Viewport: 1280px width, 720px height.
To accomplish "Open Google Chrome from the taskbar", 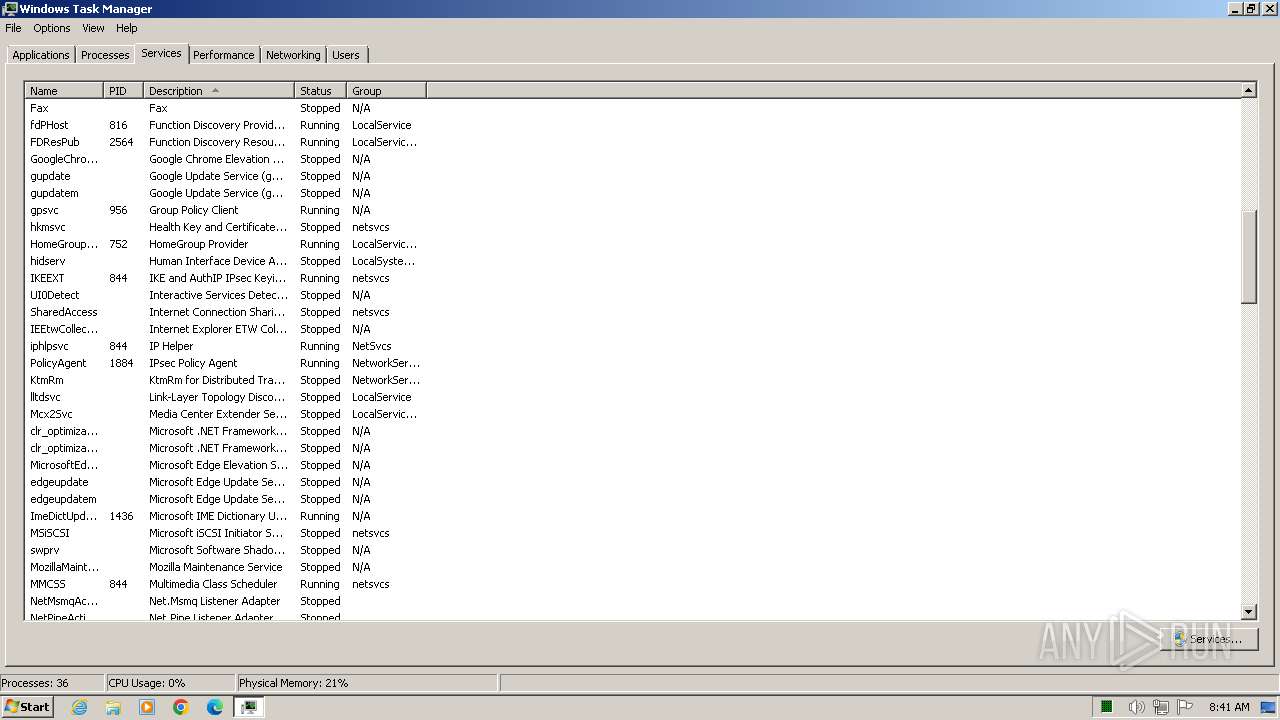I will pyautogui.click(x=181, y=707).
